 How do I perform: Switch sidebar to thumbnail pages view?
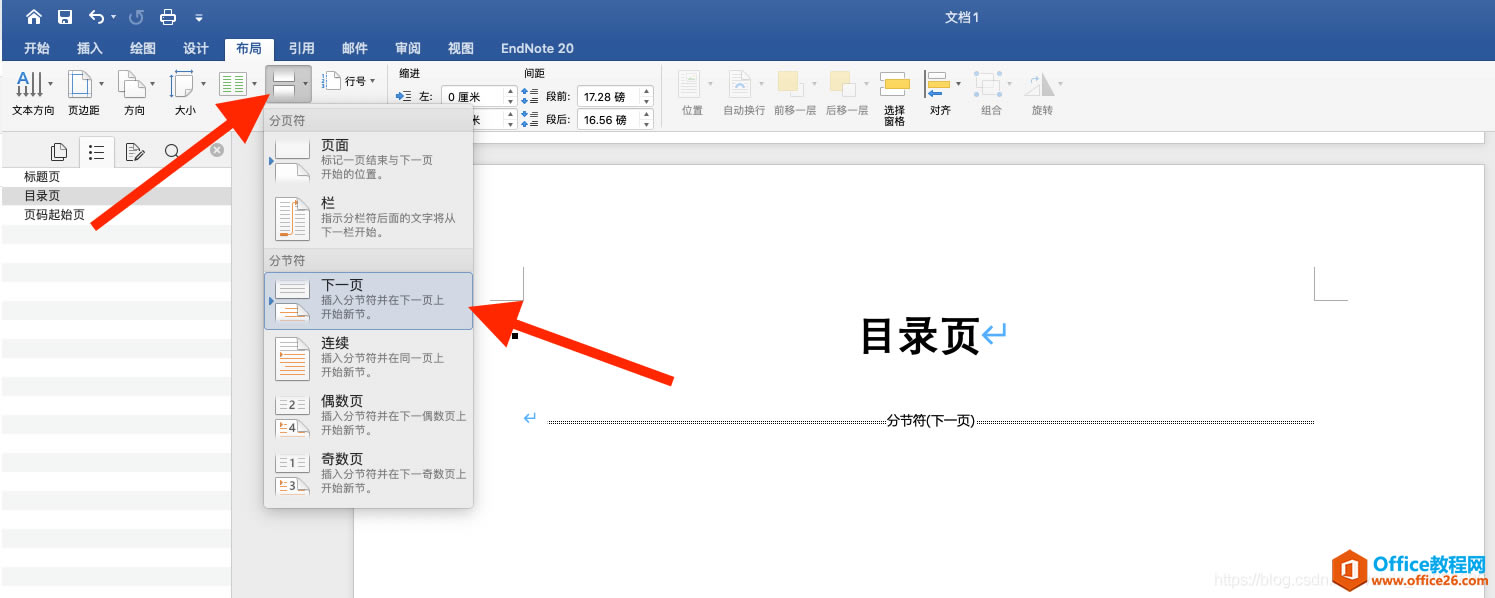(x=58, y=151)
